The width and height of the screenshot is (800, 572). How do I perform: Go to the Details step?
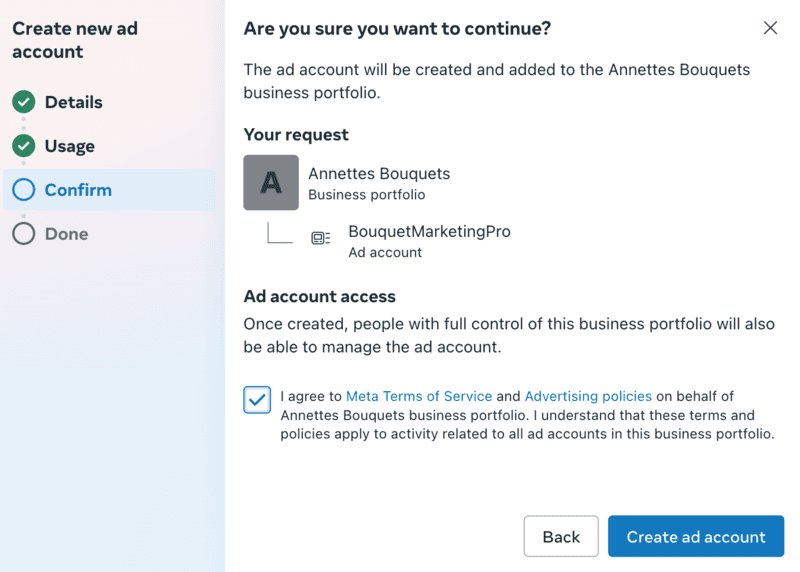[x=73, y=102]
